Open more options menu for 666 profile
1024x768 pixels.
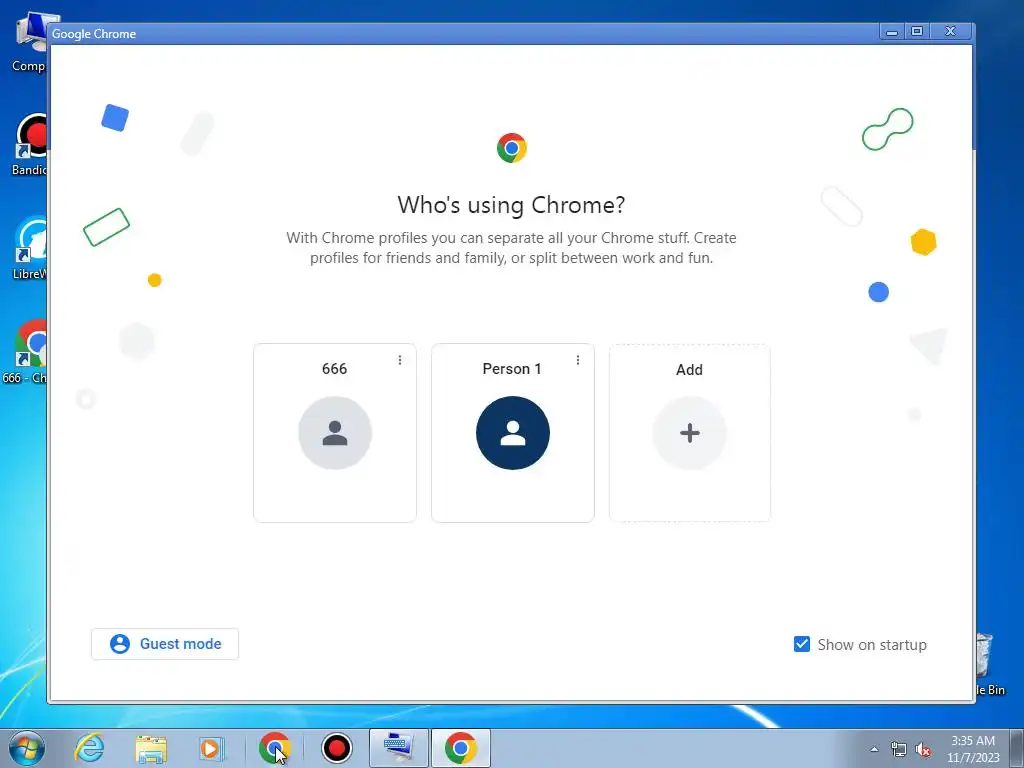click(400, 360)
